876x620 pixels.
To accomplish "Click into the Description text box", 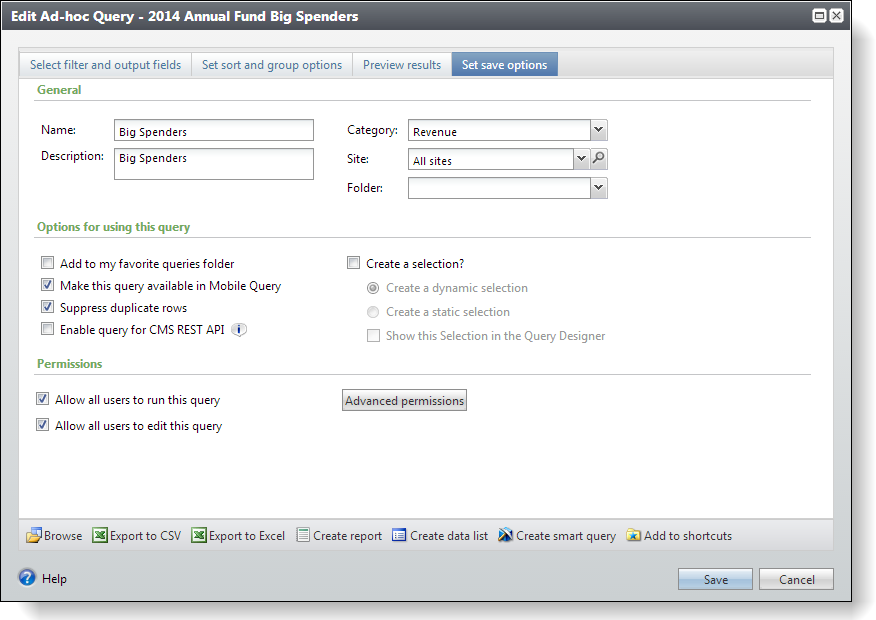I will pos(214,164).
